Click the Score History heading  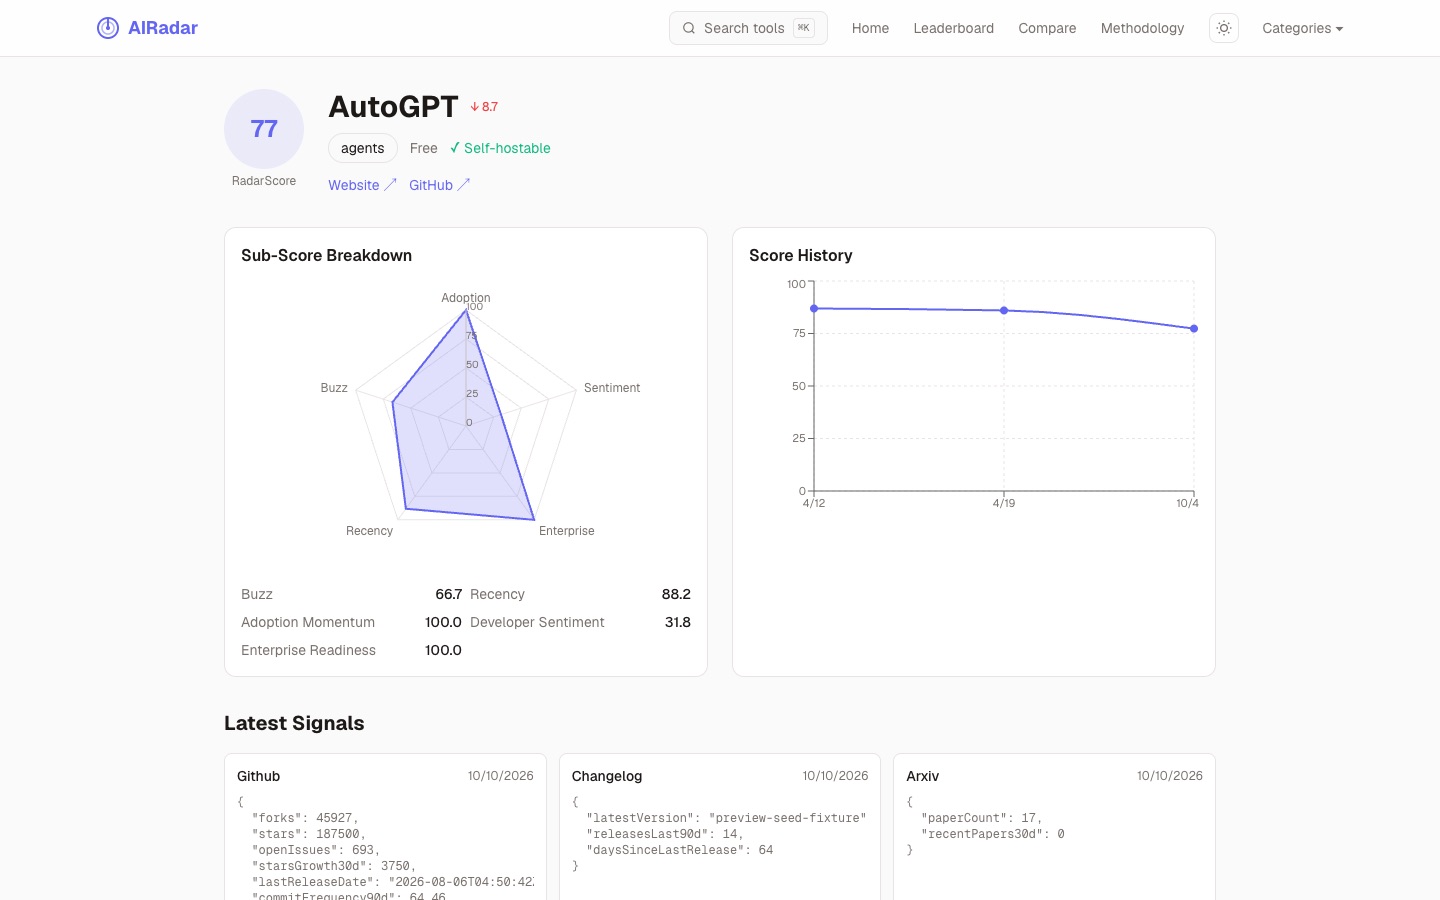tap(801, 255)
